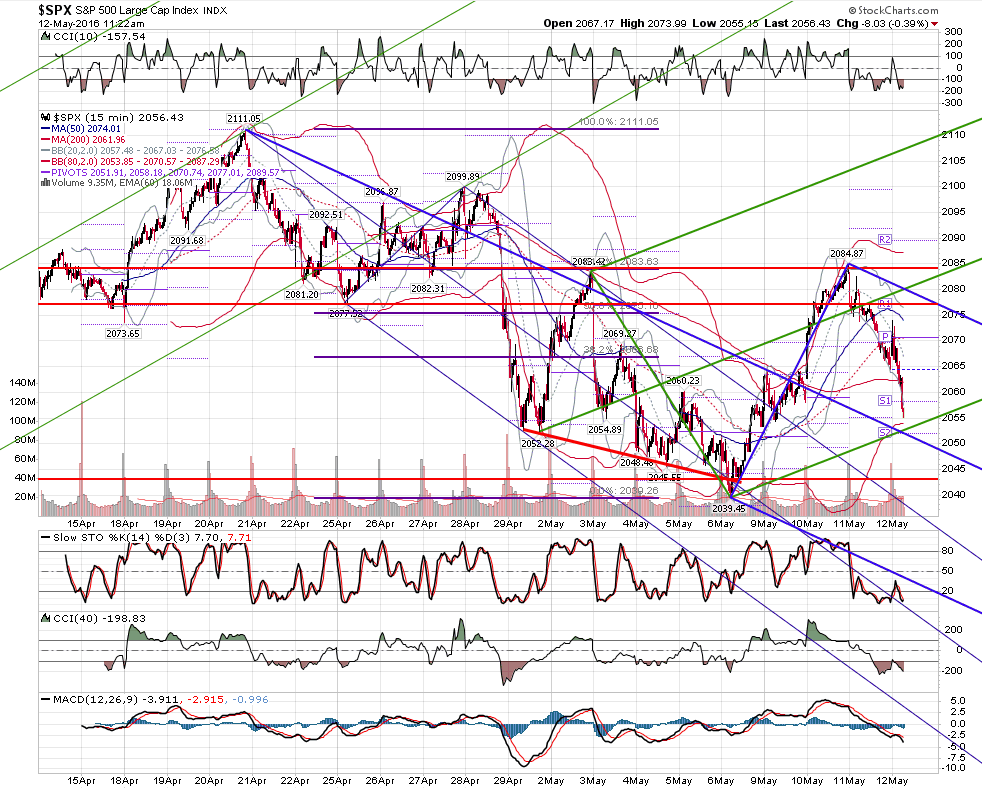Select the R2 pivot label
The height and width of the screenshot is (788, 982).
click(884, 239)
